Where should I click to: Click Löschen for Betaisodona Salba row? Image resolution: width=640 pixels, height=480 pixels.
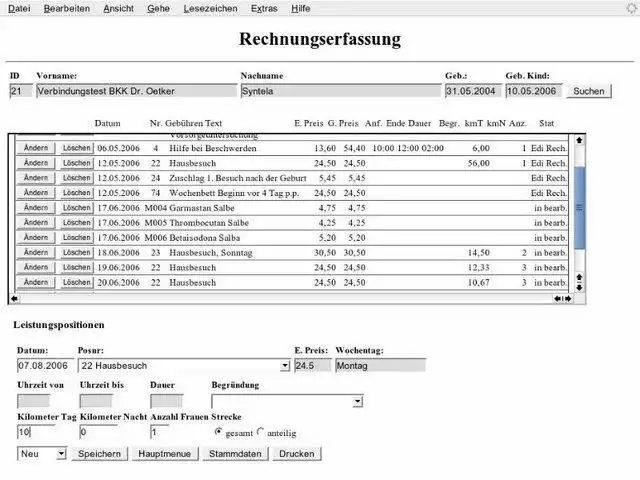[x=76, y=237]
